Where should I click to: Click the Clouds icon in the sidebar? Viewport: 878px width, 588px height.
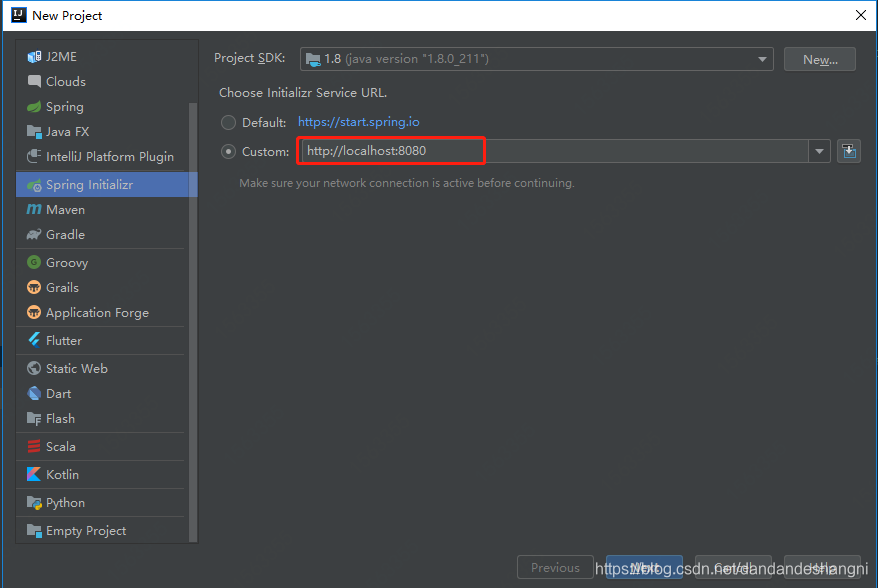pyautogui.click(x=34, y=81)
